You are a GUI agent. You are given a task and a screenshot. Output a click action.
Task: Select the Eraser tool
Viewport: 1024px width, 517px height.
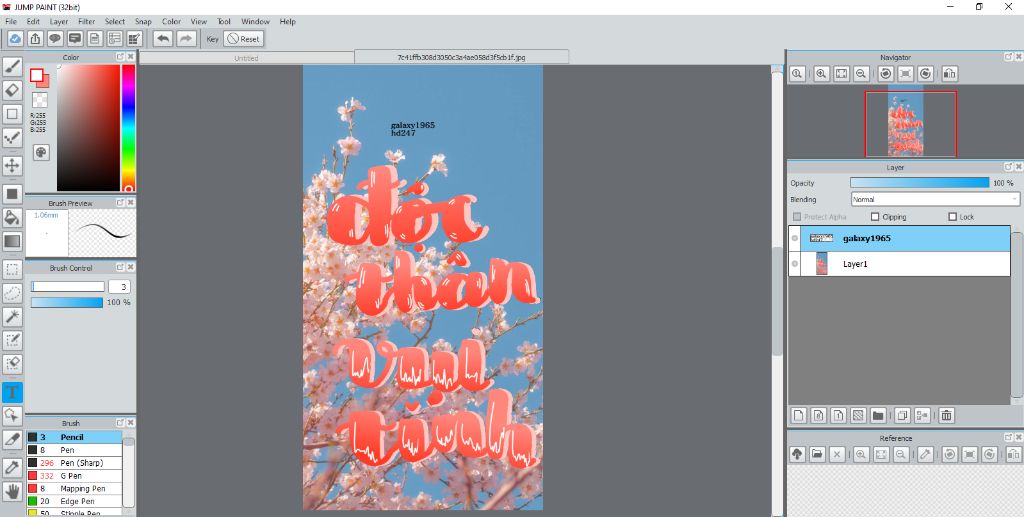tap(12, 89)
